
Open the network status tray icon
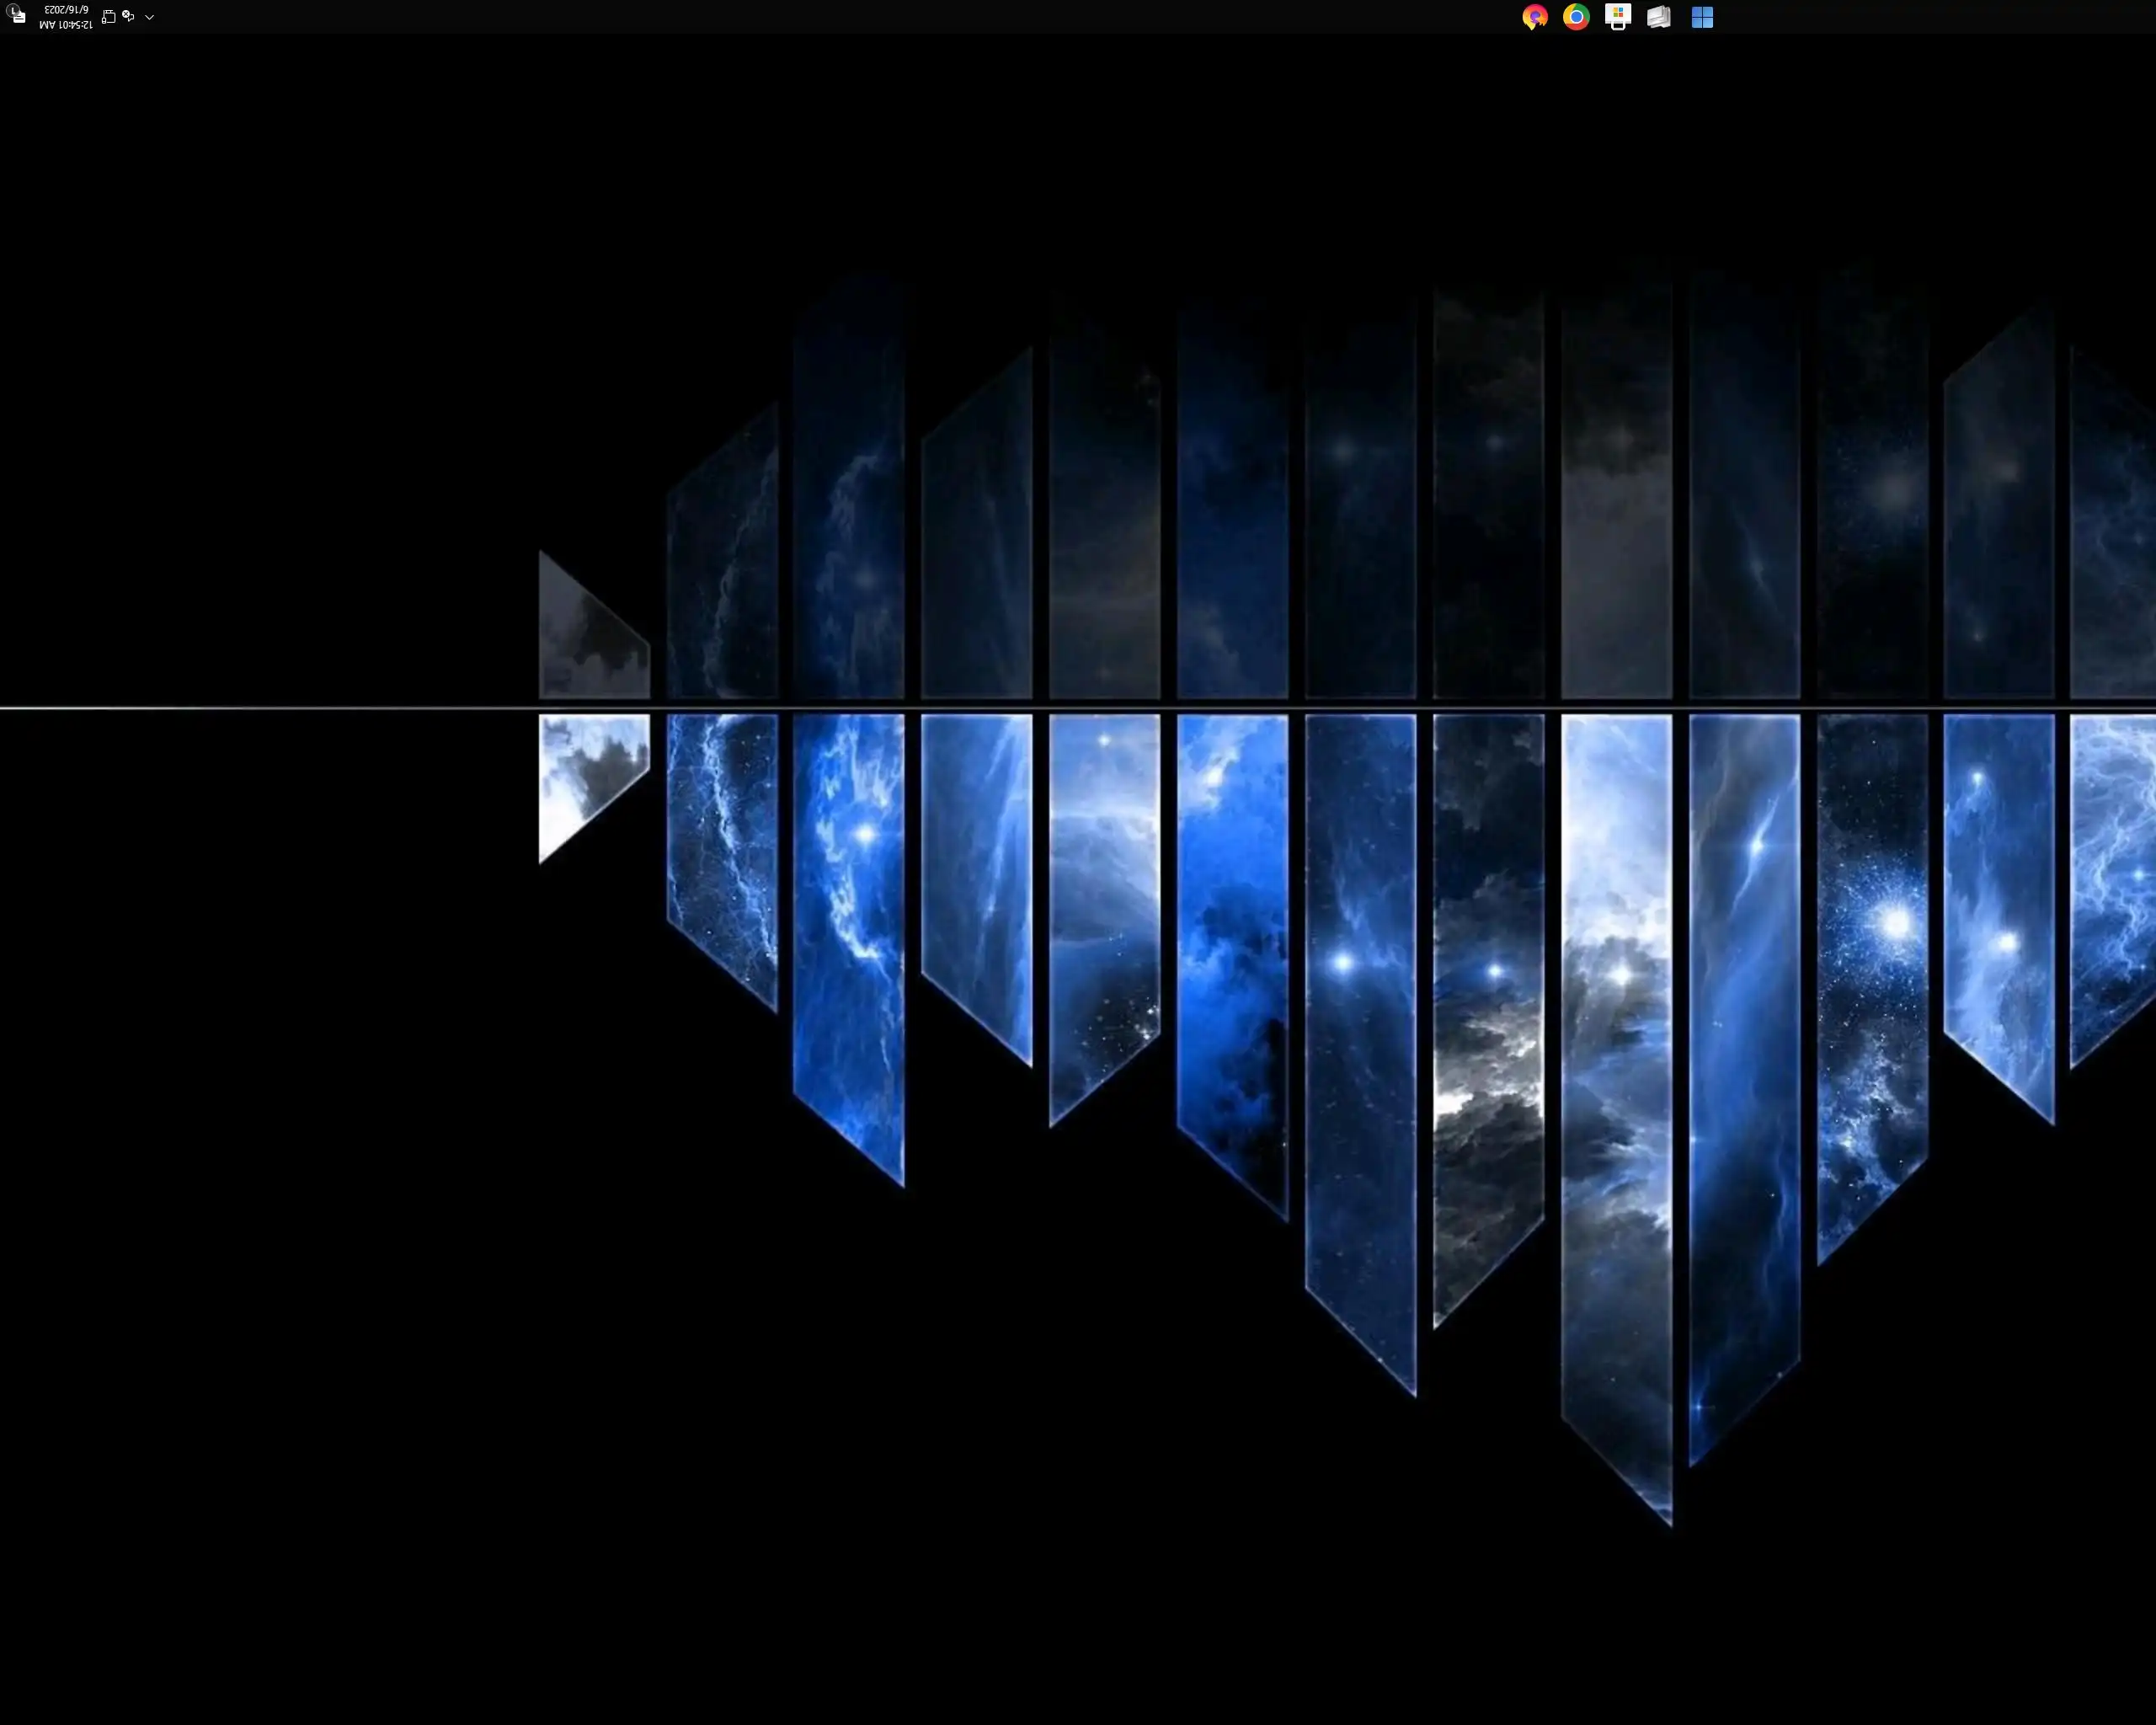pyautogui.click(x=108, y=17)
